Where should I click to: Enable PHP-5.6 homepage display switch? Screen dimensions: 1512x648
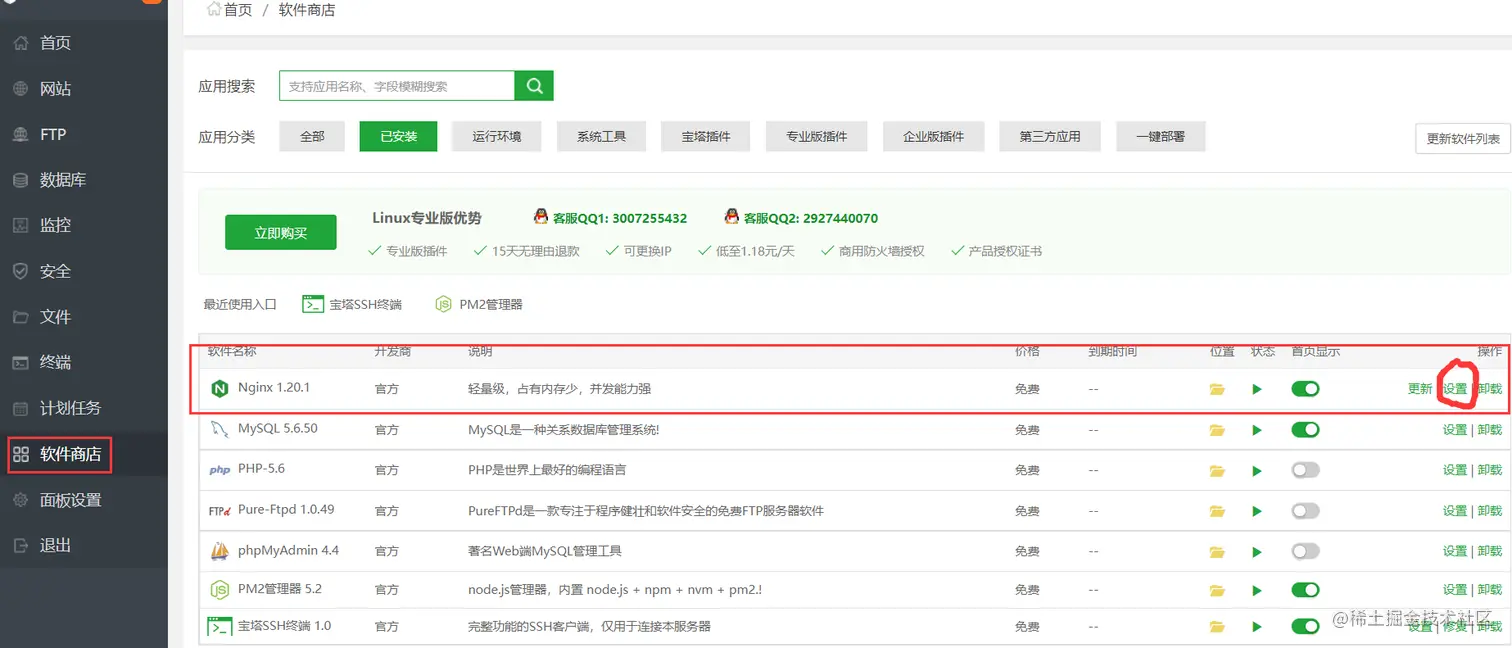pos(1305,470)
